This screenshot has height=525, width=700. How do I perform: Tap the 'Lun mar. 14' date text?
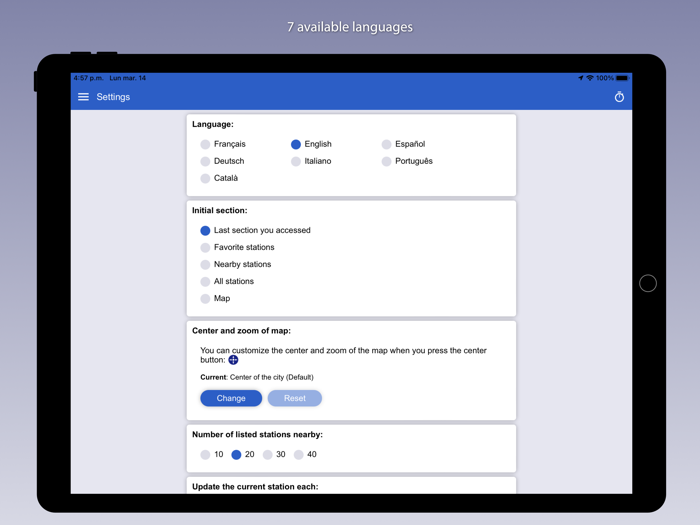(x=128, y=78)
